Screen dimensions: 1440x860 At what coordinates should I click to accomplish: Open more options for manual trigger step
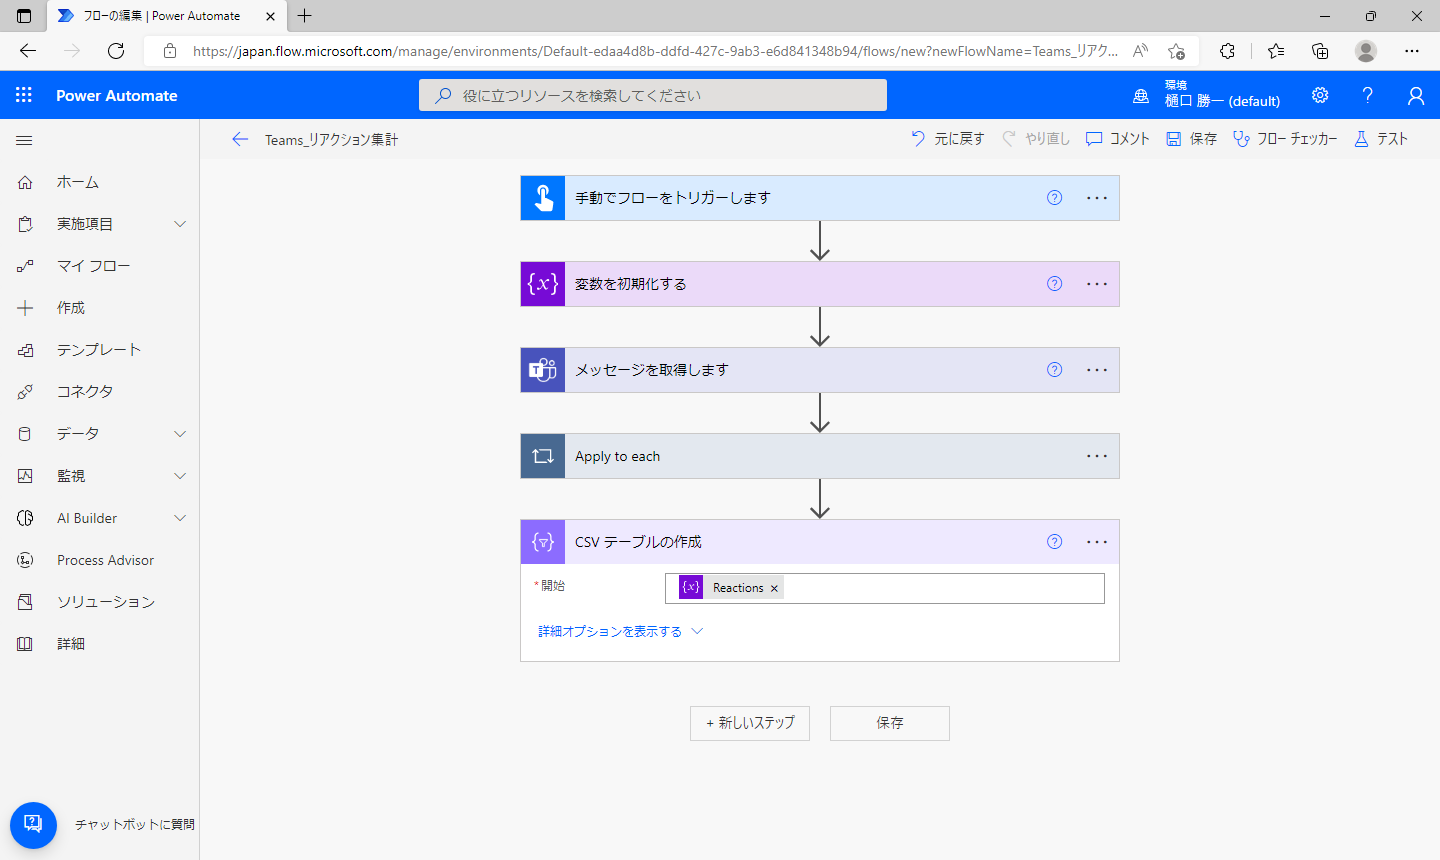click(x=1097, y=198)
